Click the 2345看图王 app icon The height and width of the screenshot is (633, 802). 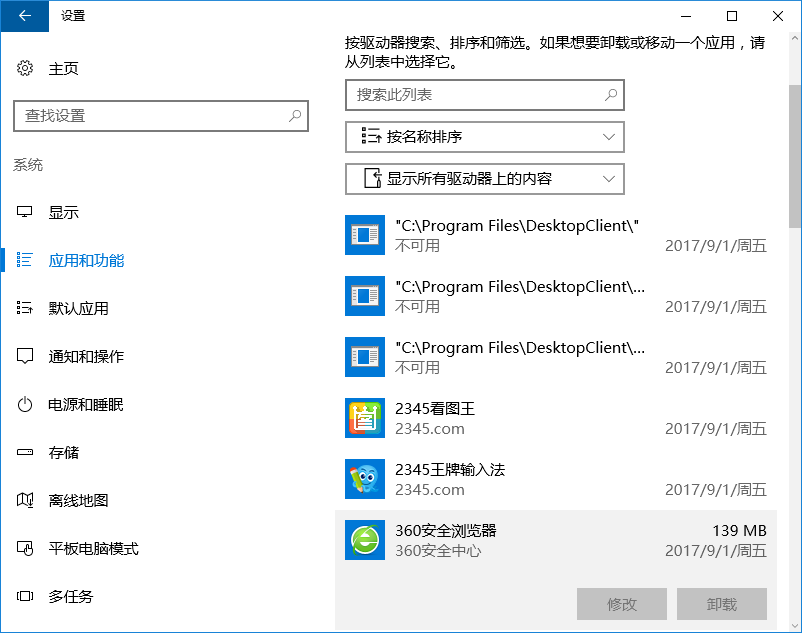click(364, 418)
